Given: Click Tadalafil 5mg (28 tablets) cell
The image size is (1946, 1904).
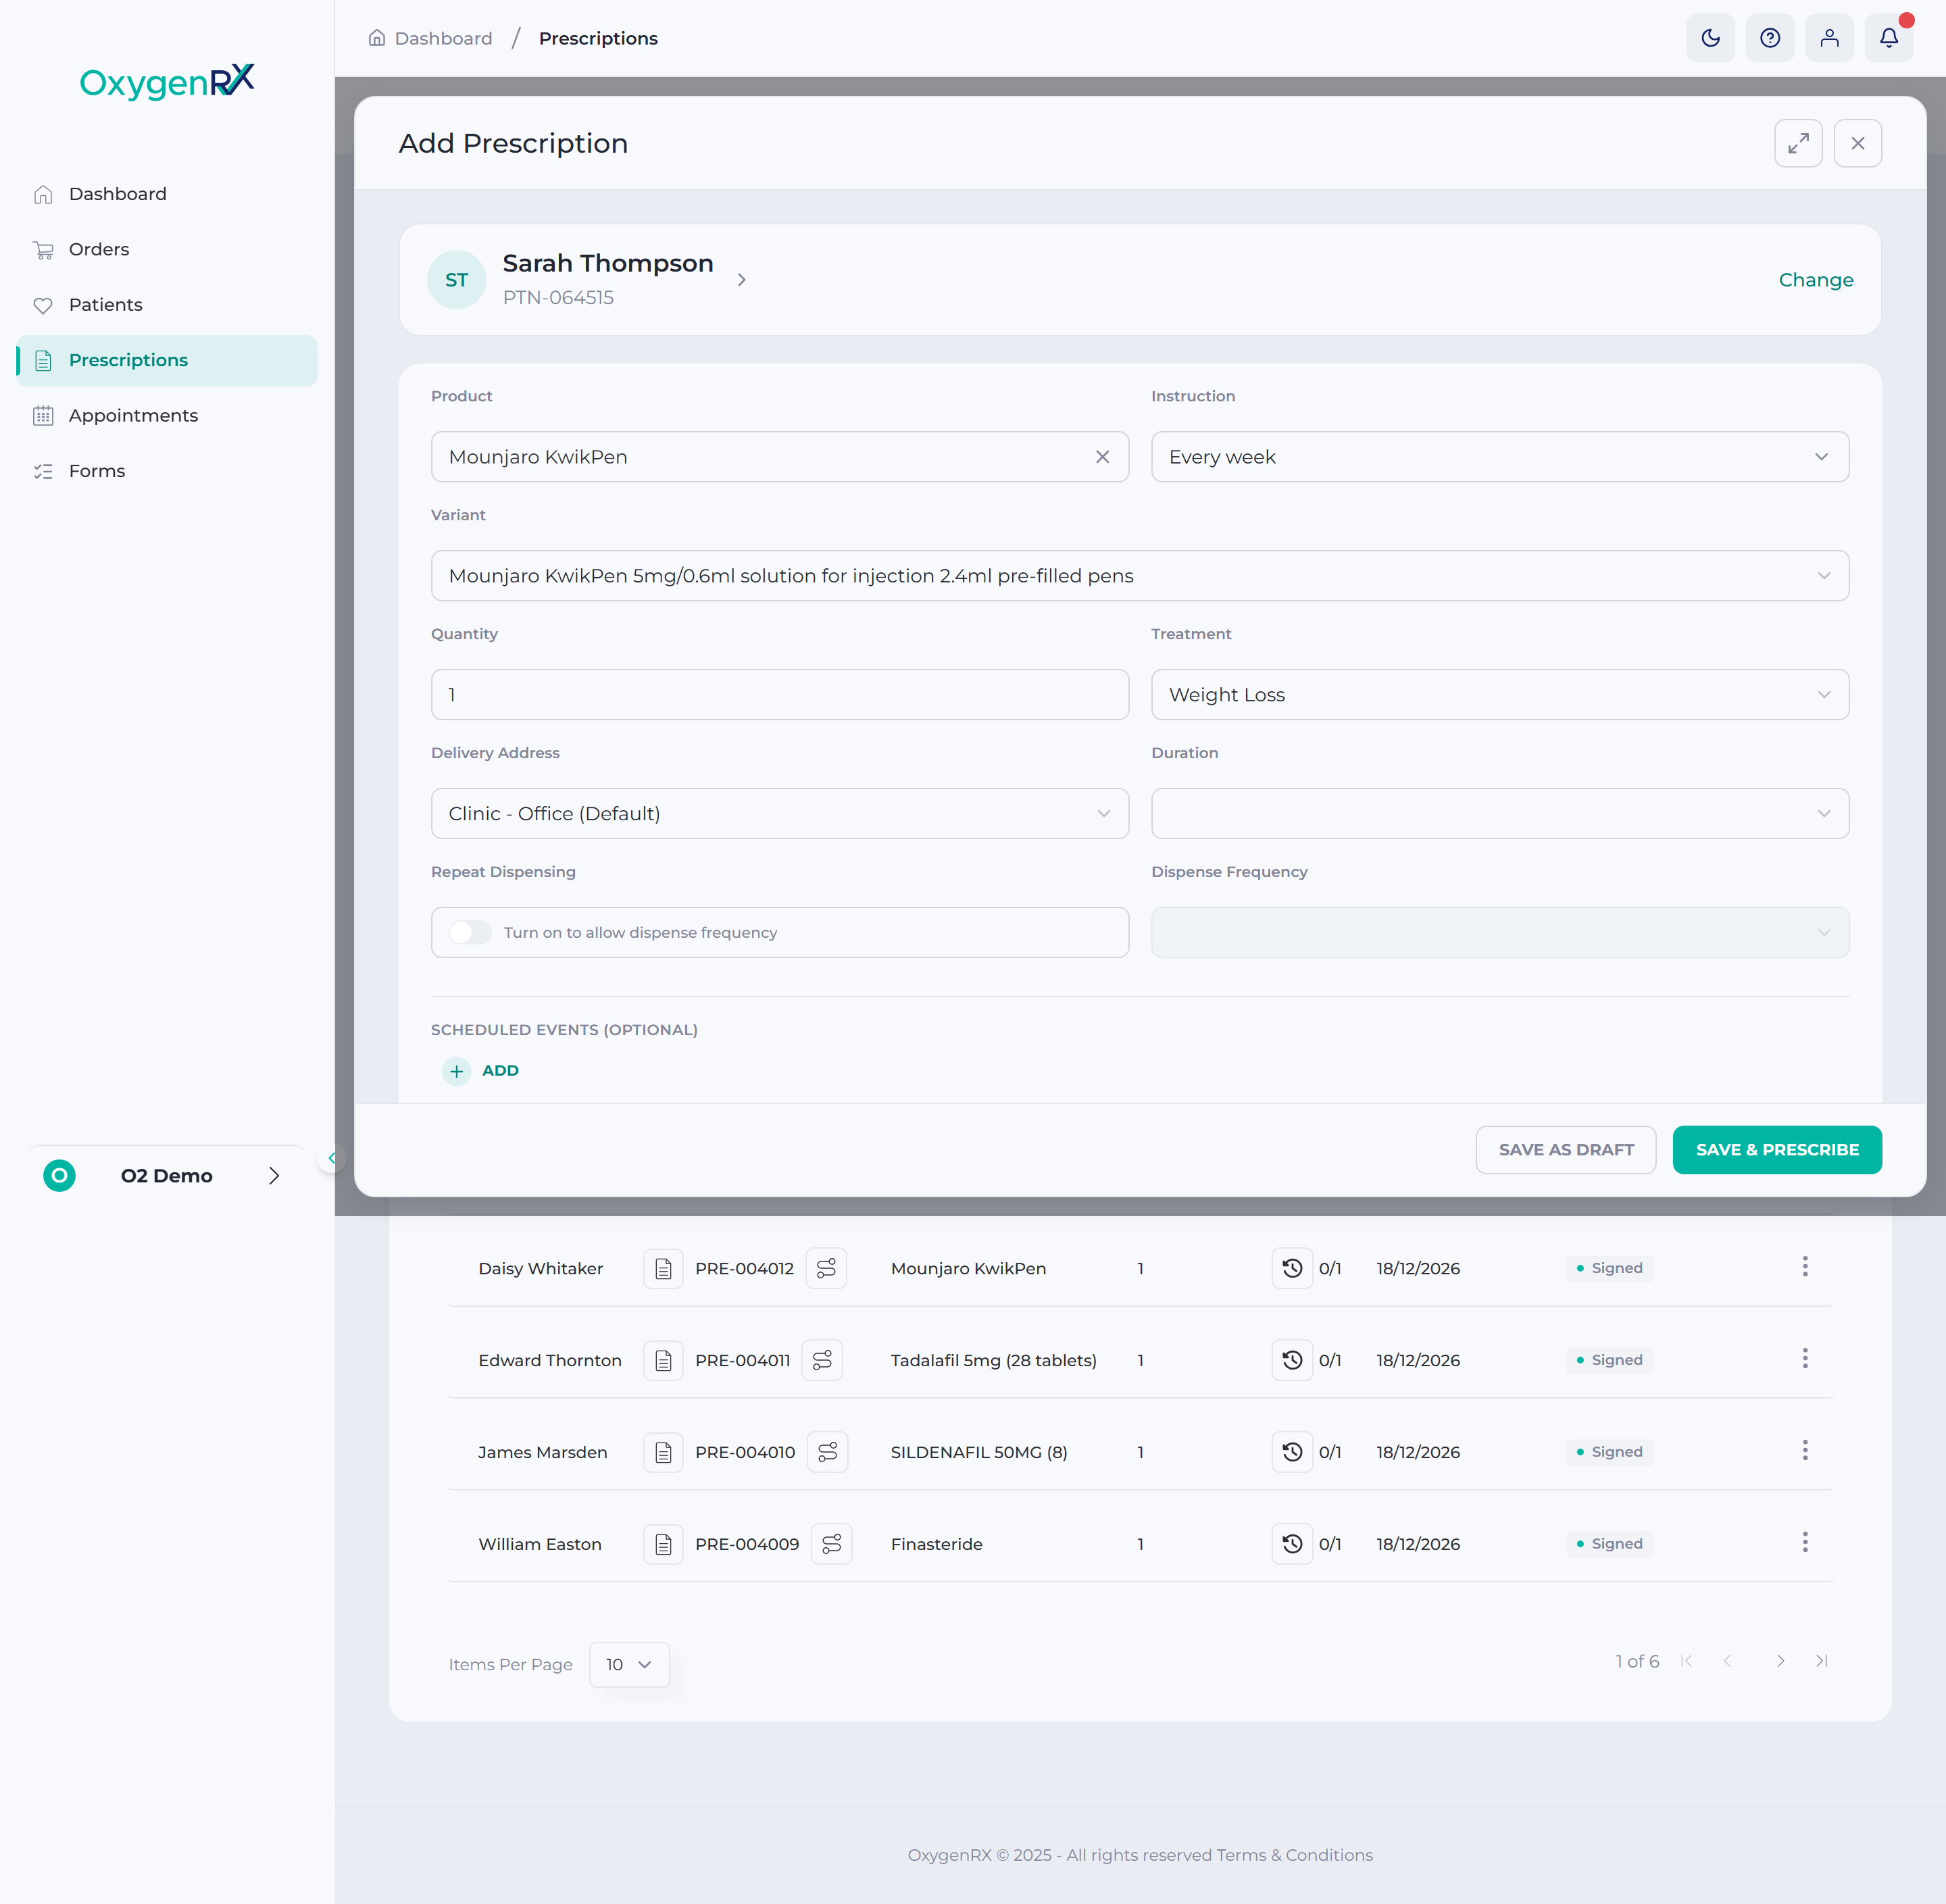Looking at the screenshot, I should [x=993, y=1360].
